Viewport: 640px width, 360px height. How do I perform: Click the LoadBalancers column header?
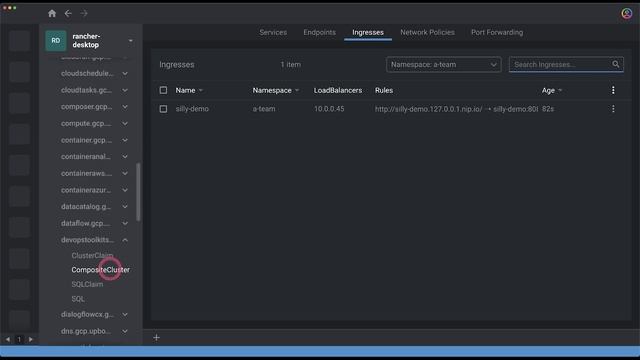pyautogui.click(x=338, y=91)
